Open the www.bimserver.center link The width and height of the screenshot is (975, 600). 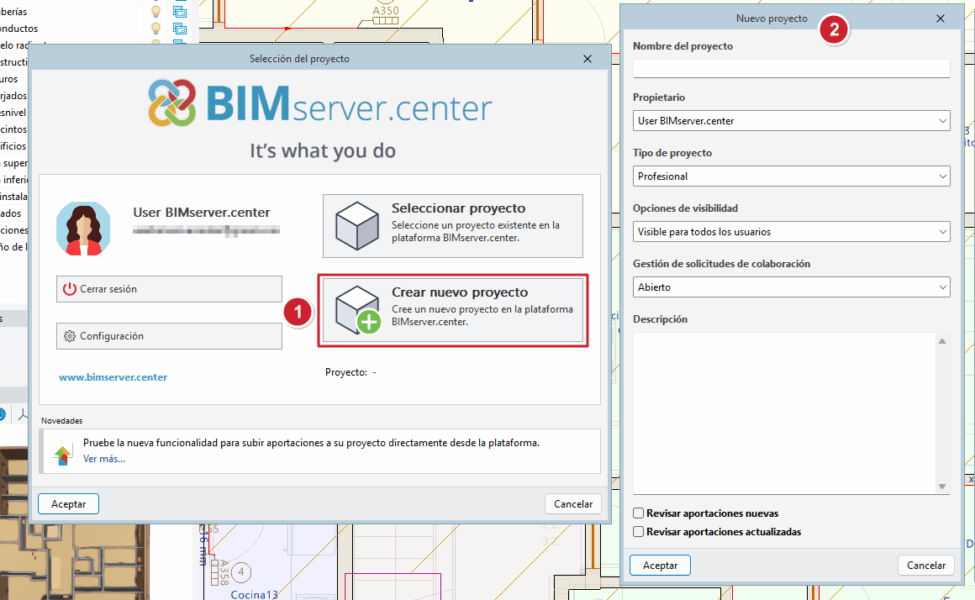pyautogui.click(x=113, y=378)
